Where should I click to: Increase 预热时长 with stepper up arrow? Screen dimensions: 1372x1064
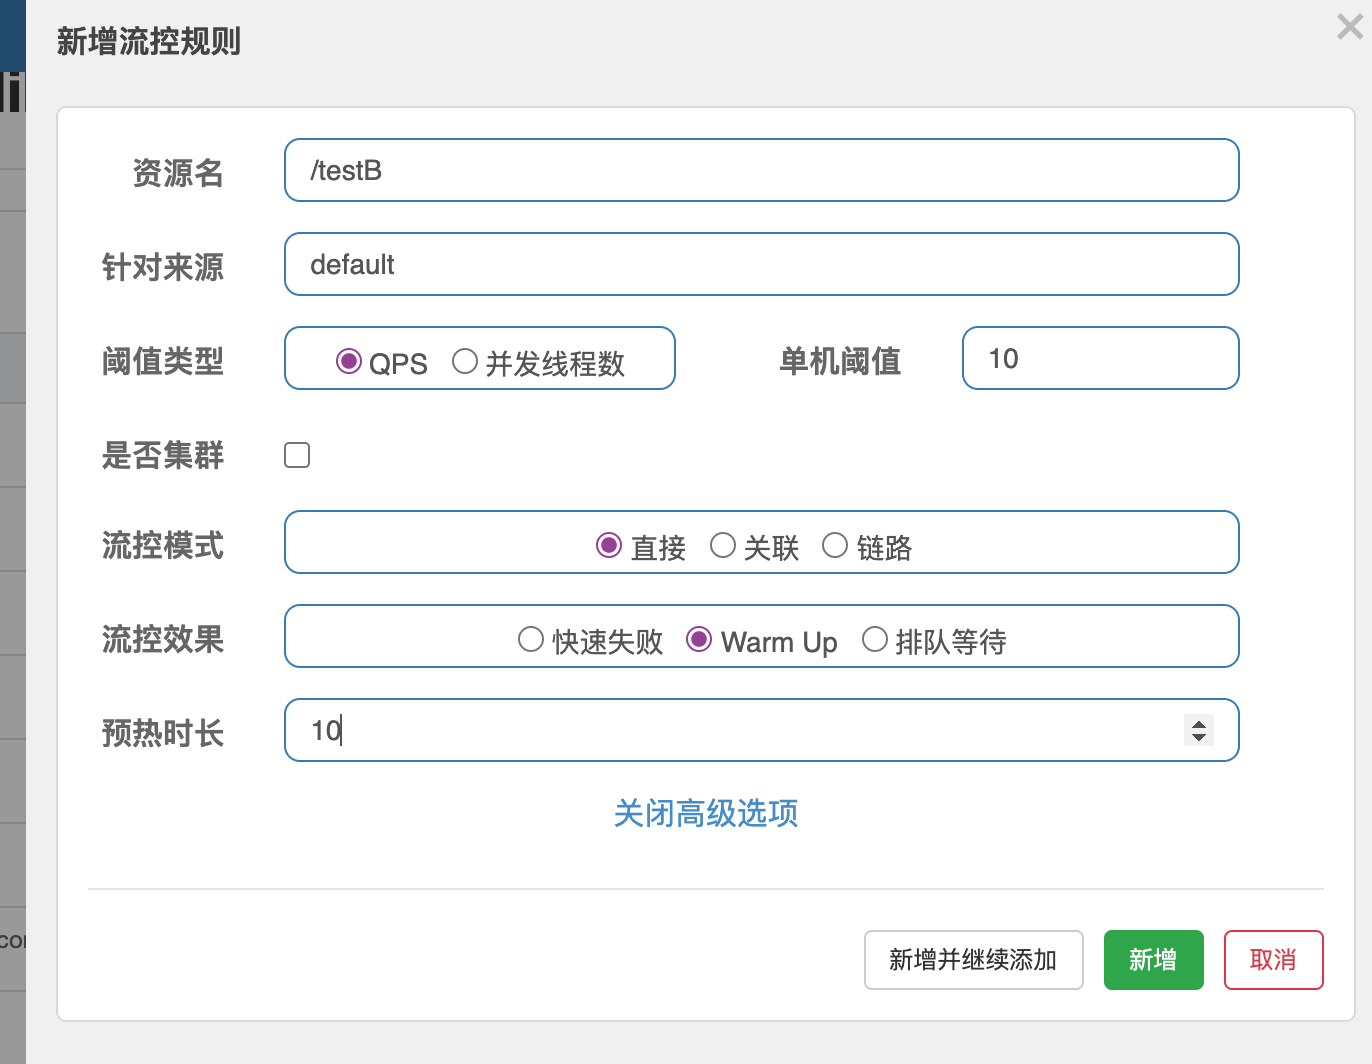click(1199, 723)
